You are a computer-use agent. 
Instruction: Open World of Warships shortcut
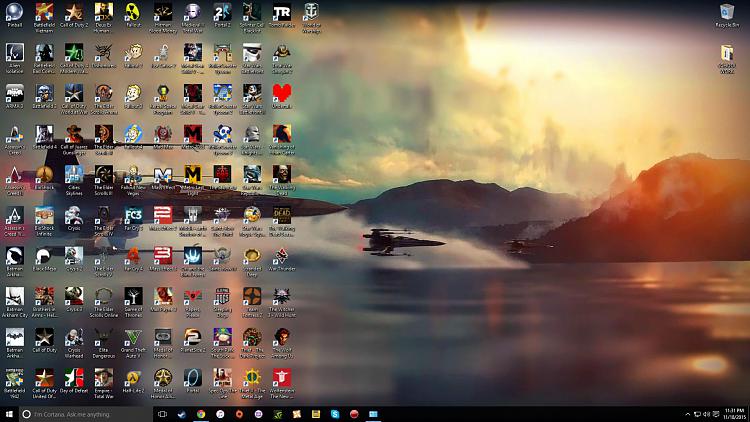(x=311, y=18)
